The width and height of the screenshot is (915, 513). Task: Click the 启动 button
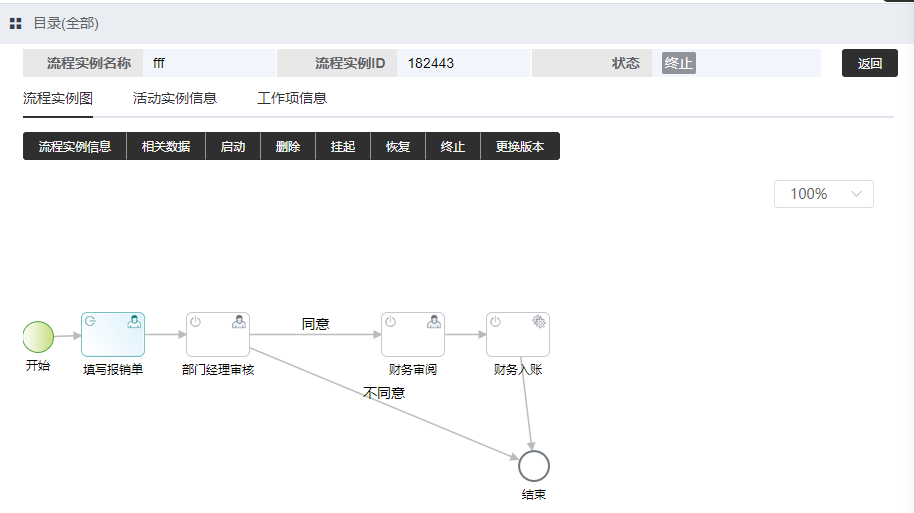click(x=233, y=146)
